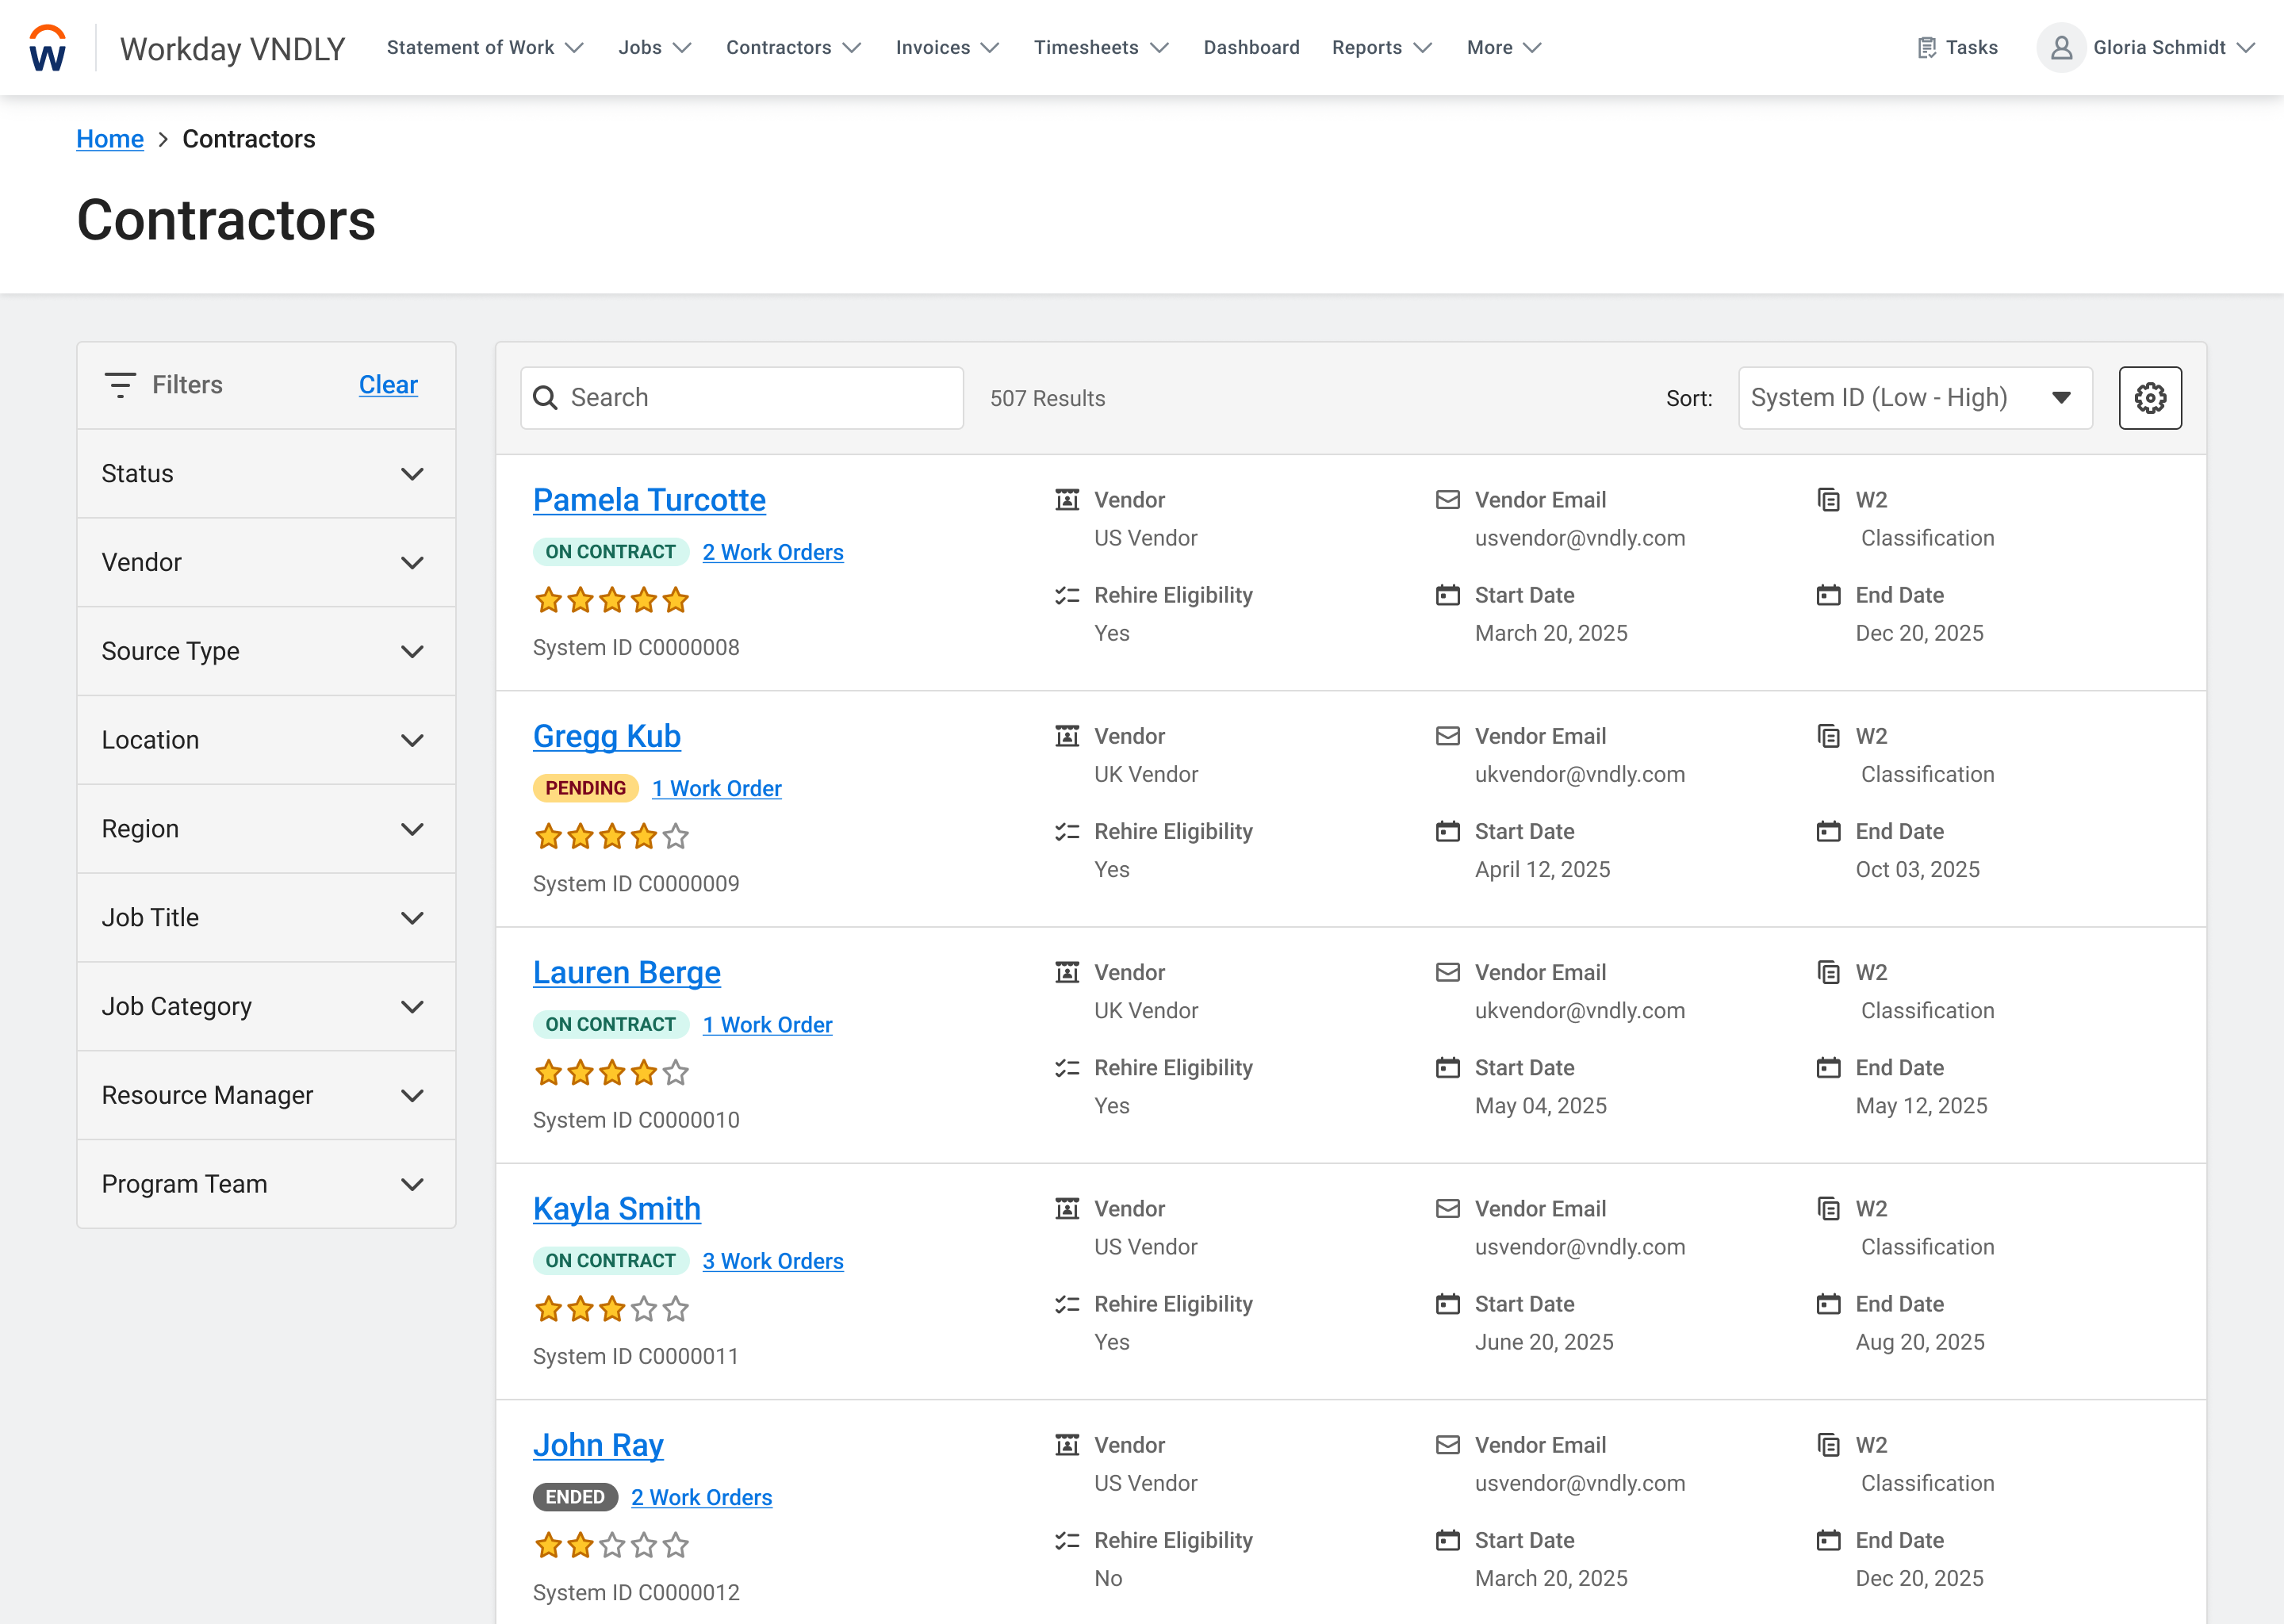Image resolution: width=2284 pixels, height=1624 pixels.
Task: Open the Tasks panel icon
Action: (1928, 47)
